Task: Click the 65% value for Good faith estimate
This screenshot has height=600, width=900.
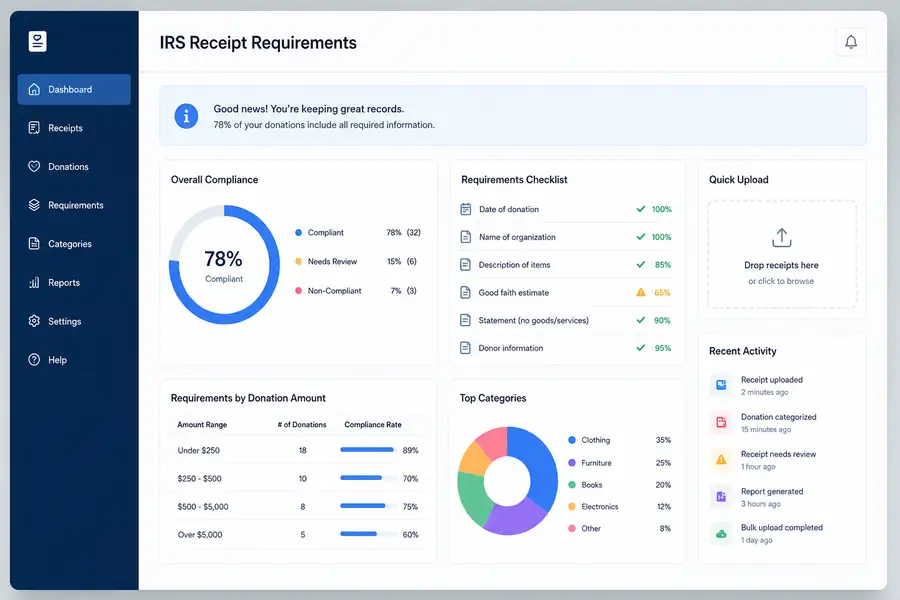Action: 662,292
